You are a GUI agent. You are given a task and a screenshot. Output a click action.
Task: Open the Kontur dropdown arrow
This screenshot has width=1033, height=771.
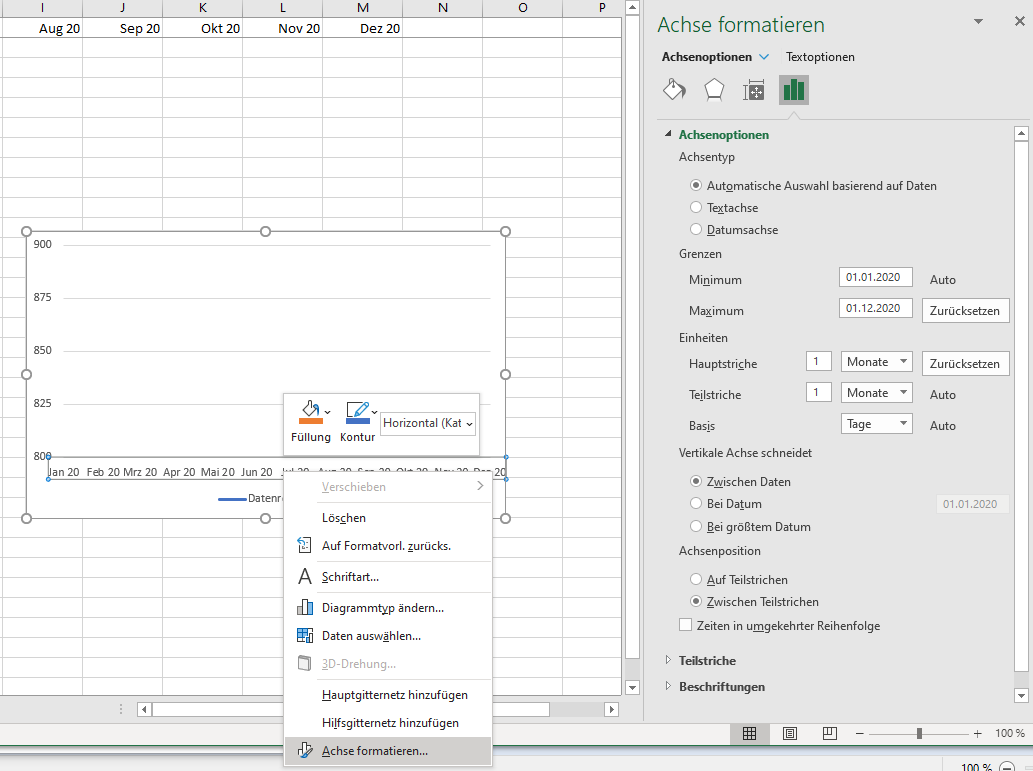(374, 413)
